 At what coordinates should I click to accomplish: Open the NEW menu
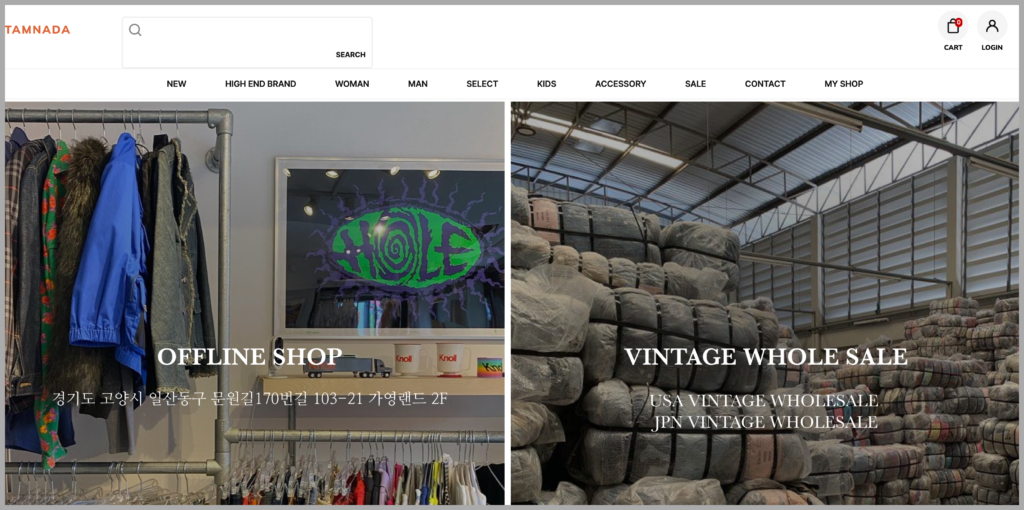(176, 84)
